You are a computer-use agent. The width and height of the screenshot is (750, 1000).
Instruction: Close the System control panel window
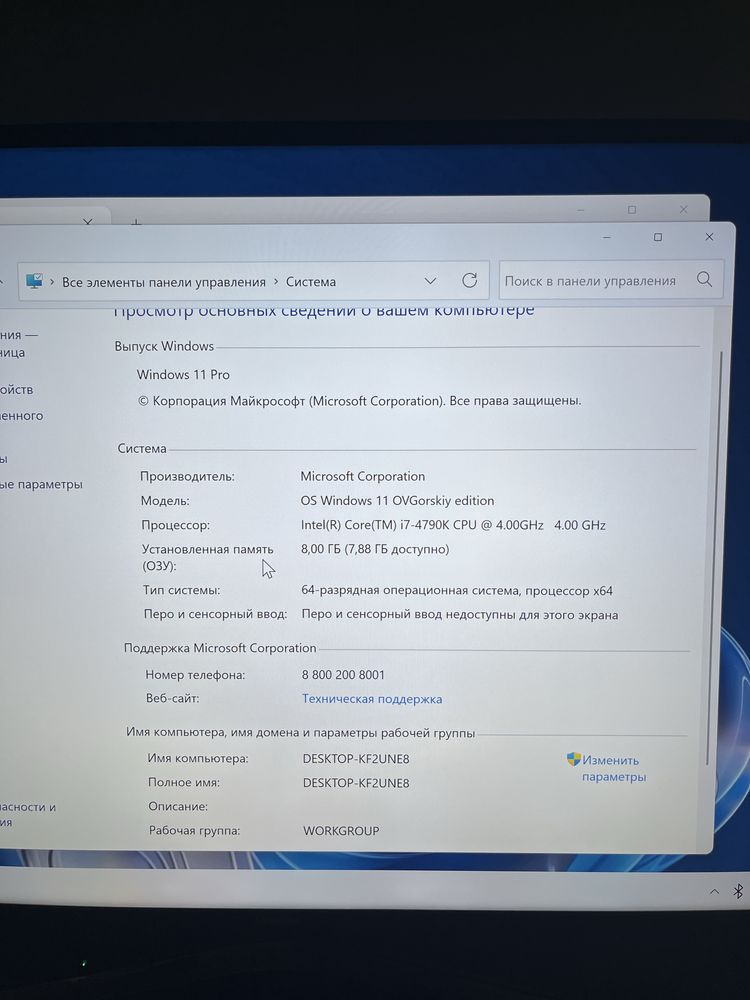(709, 237)
